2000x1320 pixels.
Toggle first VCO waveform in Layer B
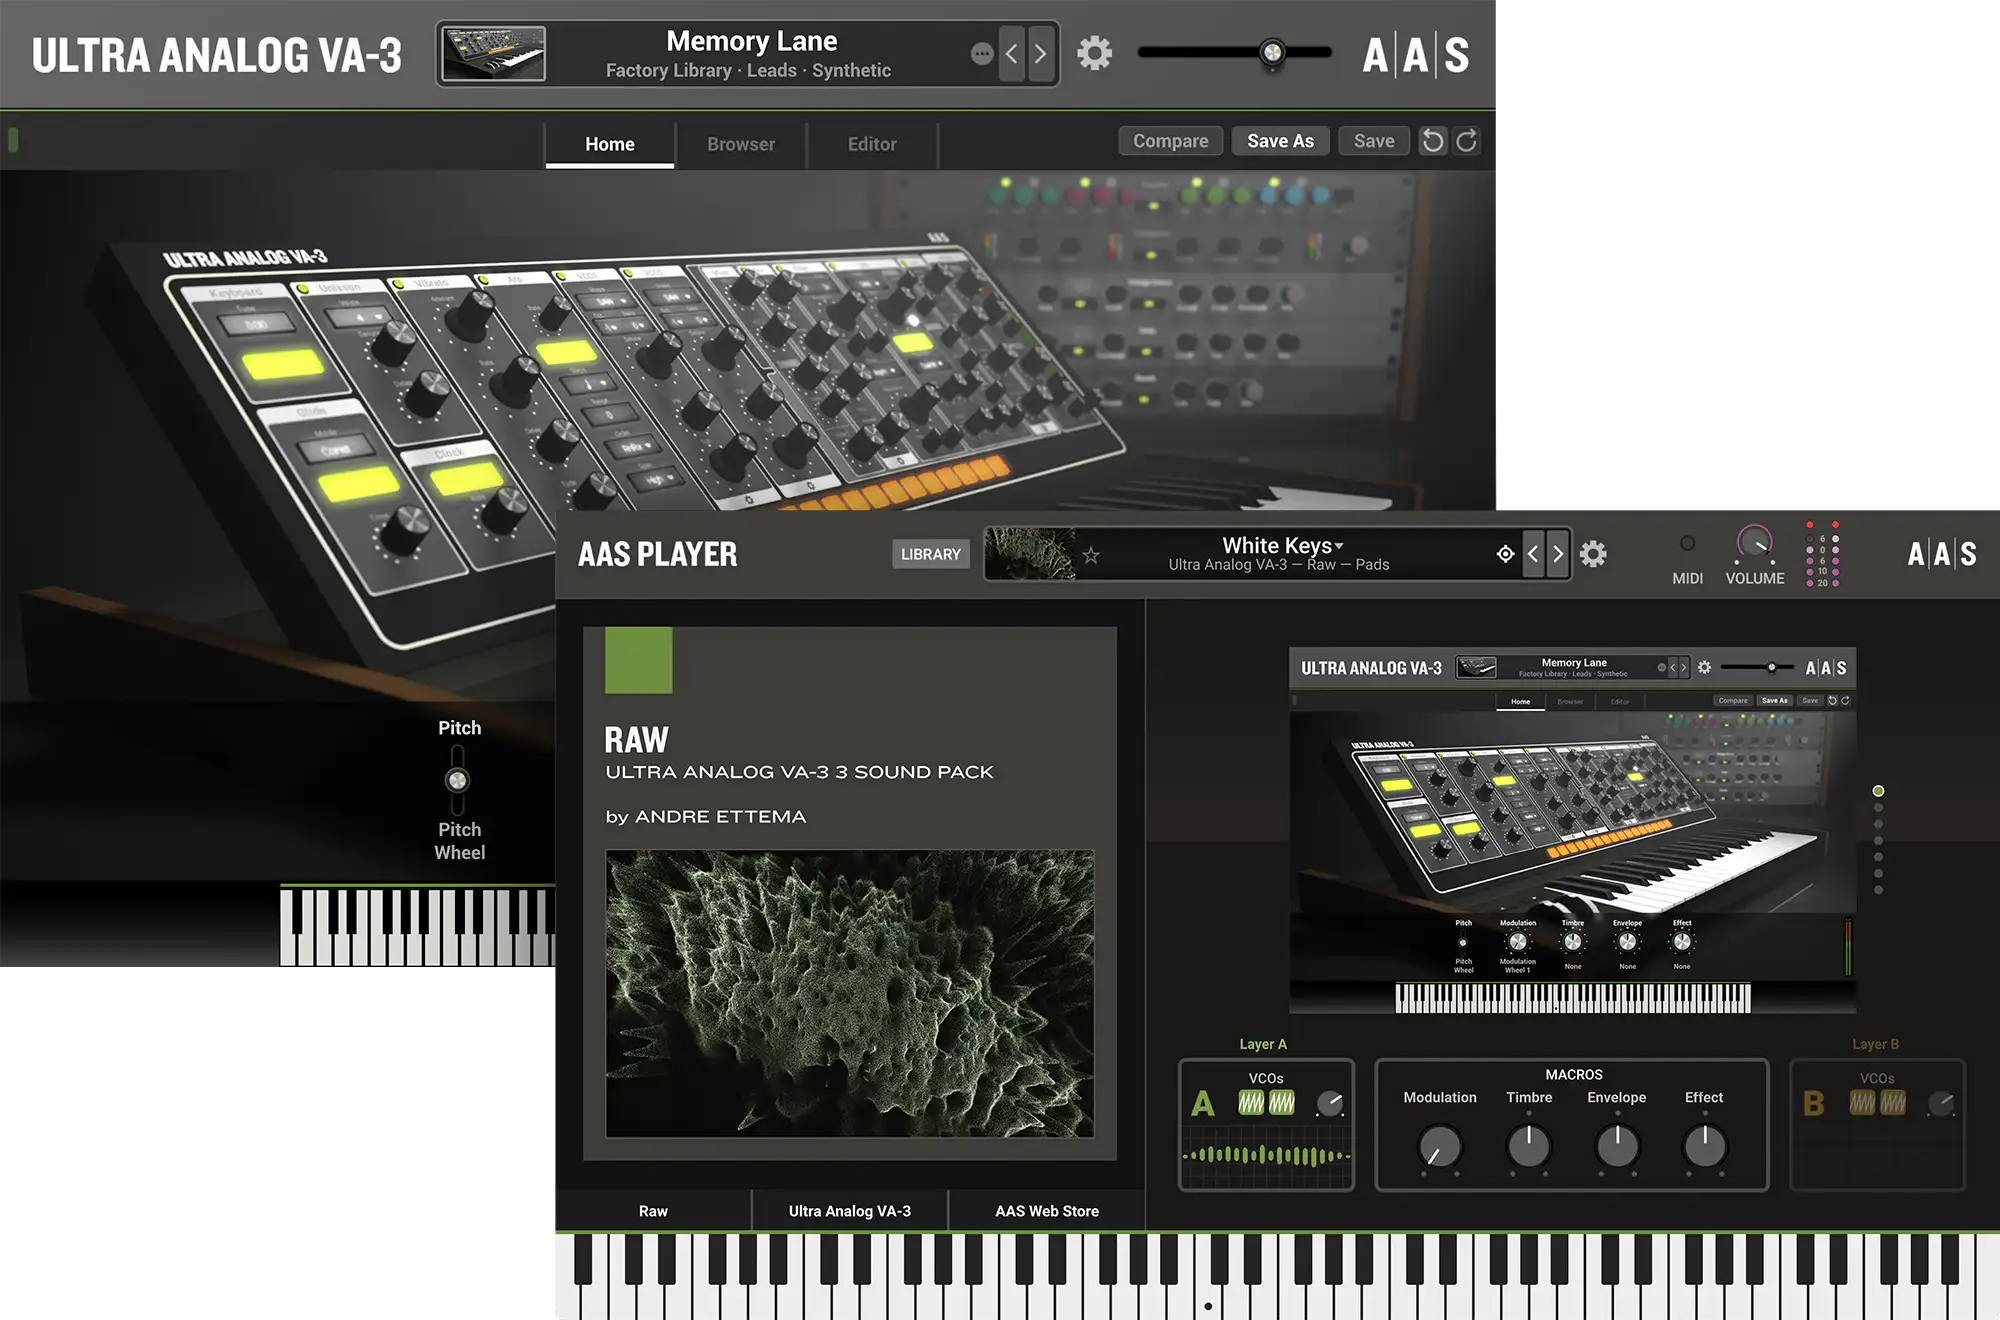click(x=1862, y=1103)
